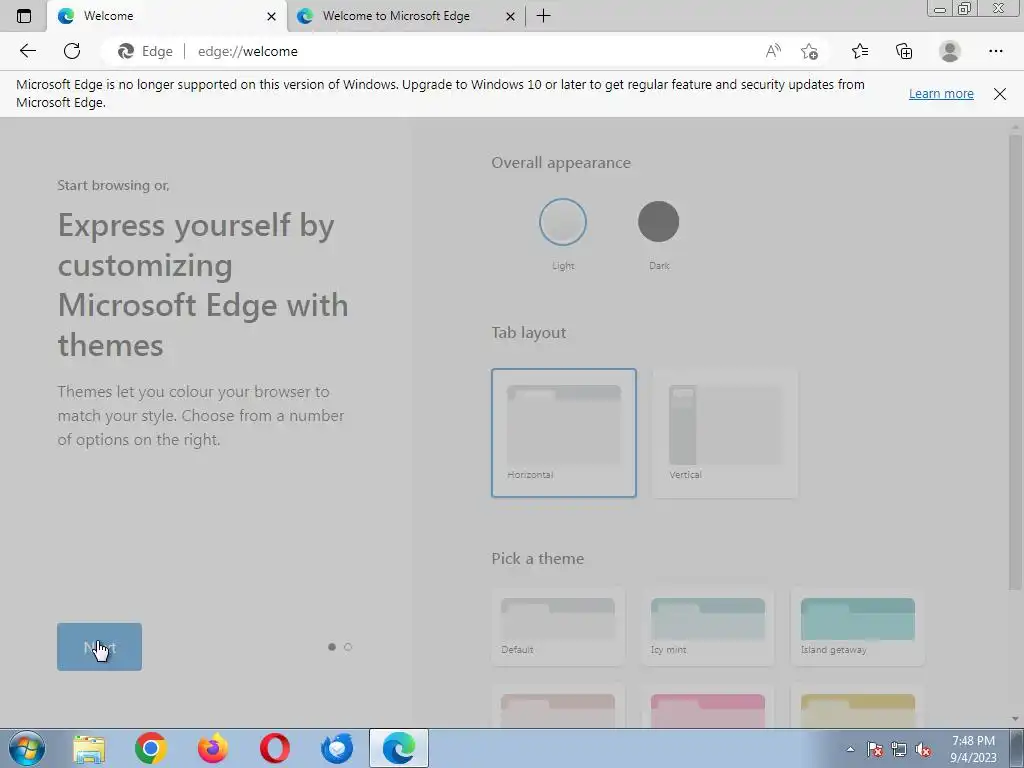Click the Edge site identity icon
Viewport: 1024px width, 768px height.
click(145, 51)
